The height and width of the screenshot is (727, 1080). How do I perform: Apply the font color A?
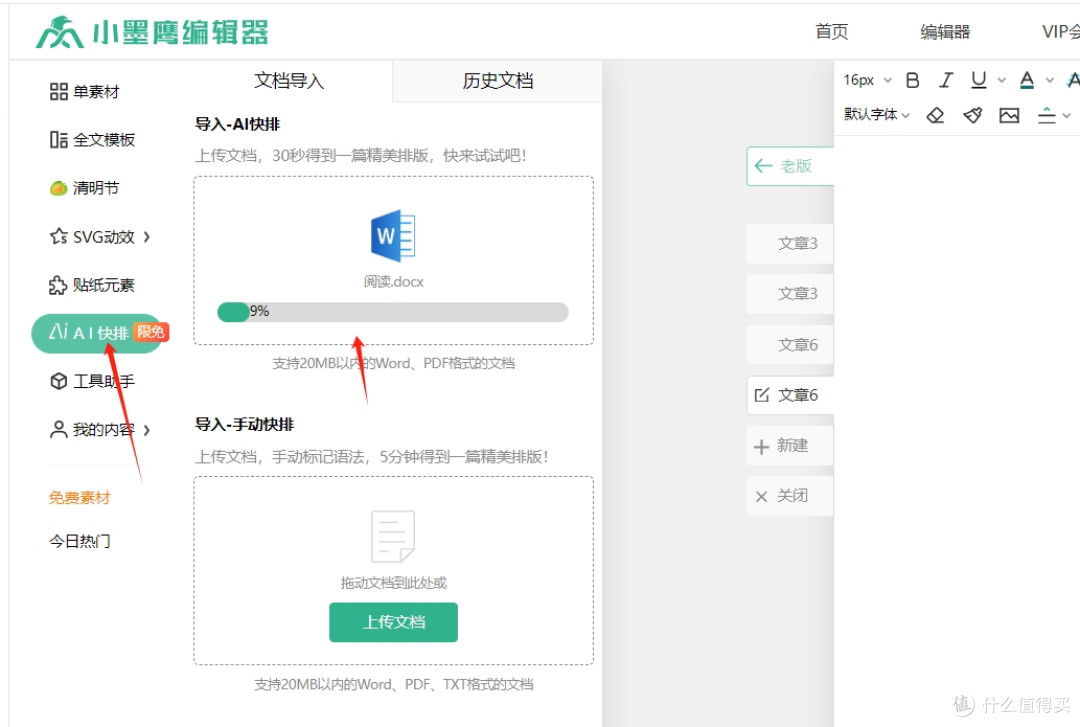pyautogui.click(x=1027, y=81)
